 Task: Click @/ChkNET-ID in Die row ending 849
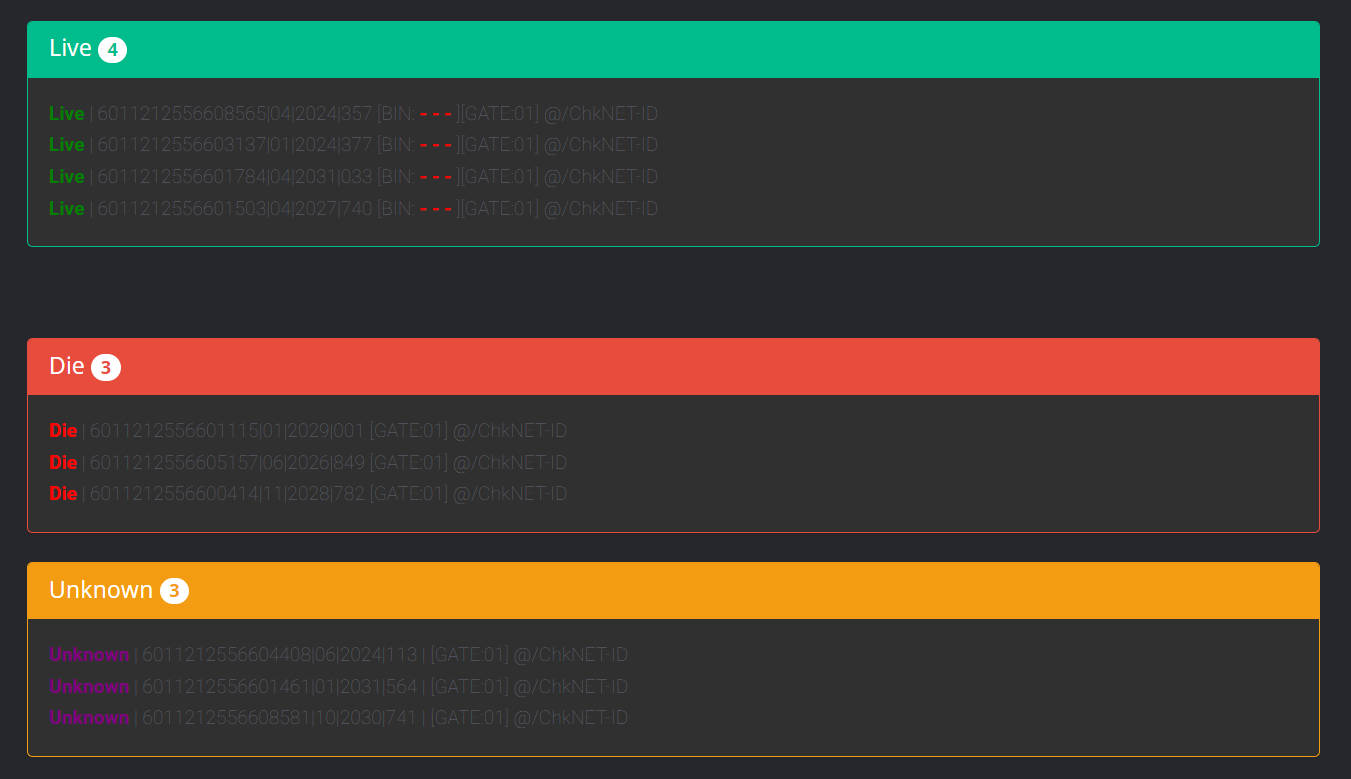pos(510,463)
